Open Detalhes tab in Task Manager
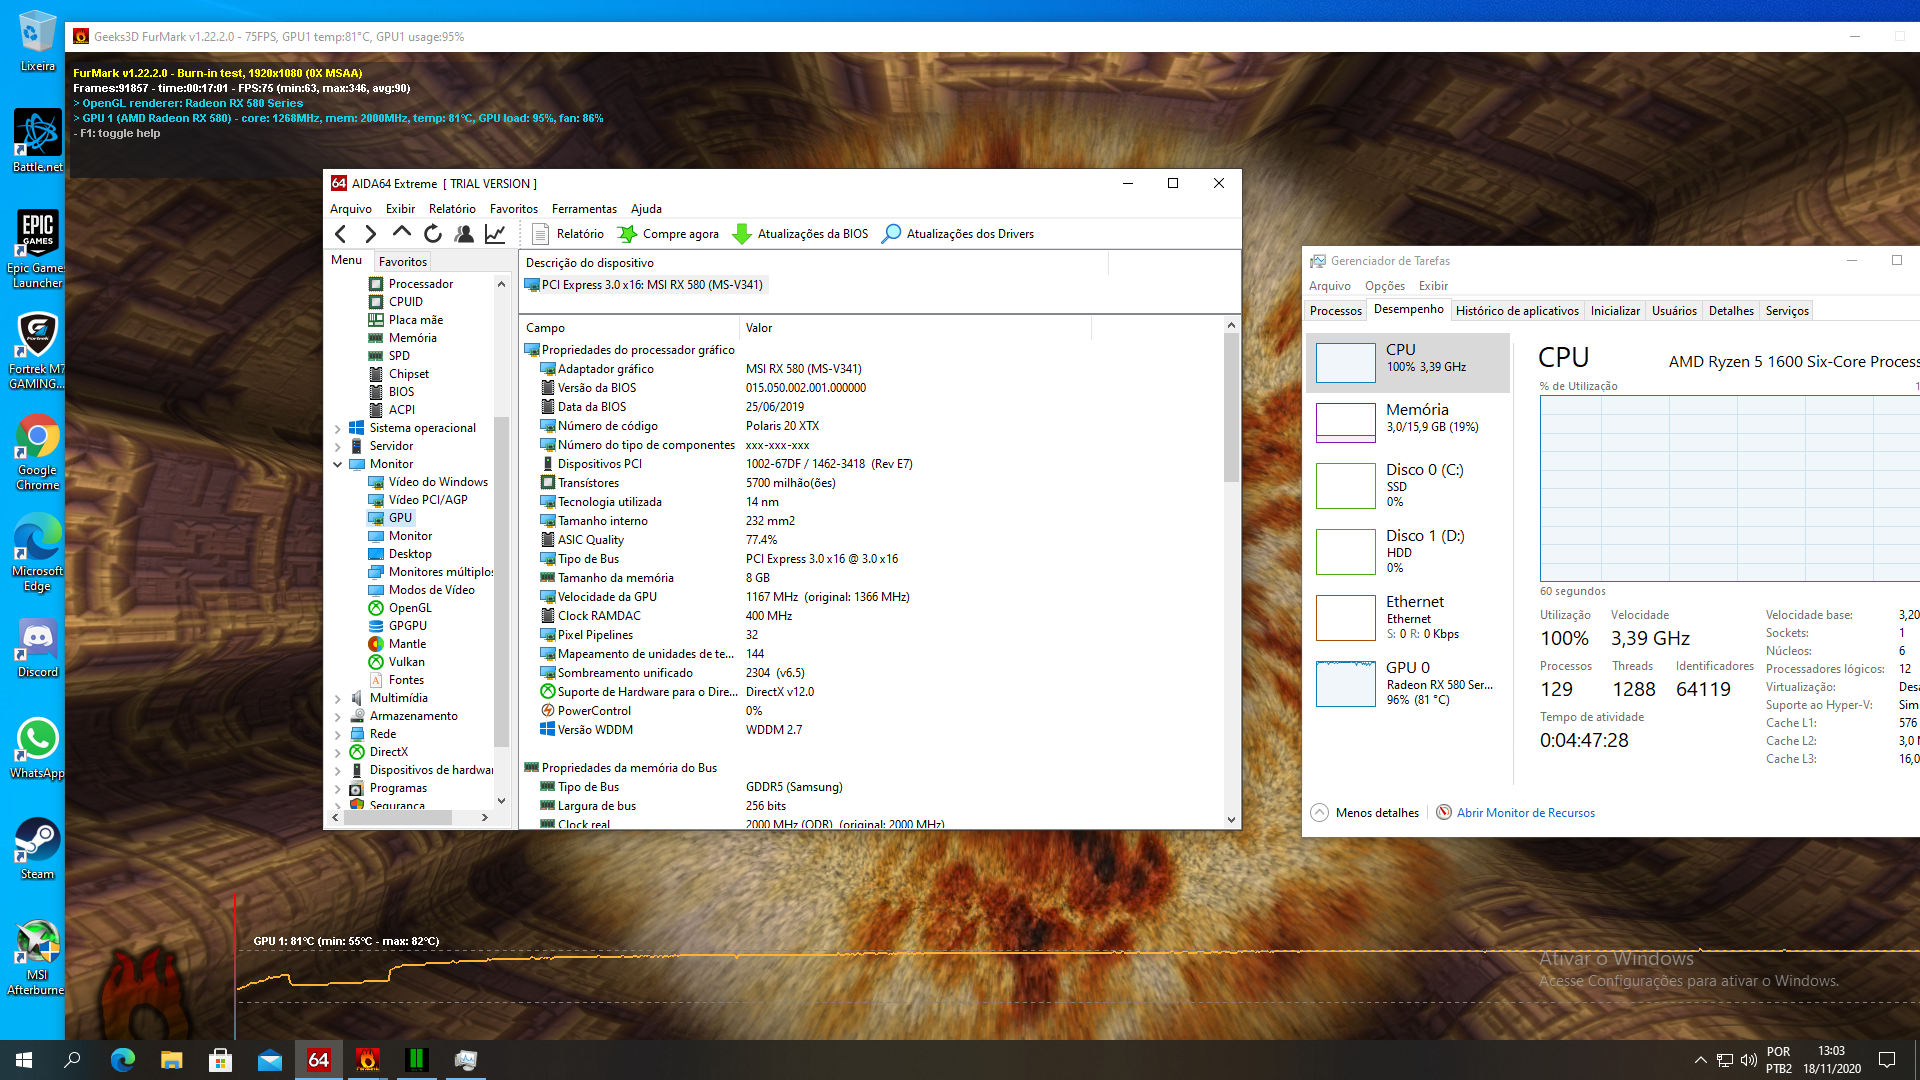The image size is (1920, 1080). [x=1731, y=311]
